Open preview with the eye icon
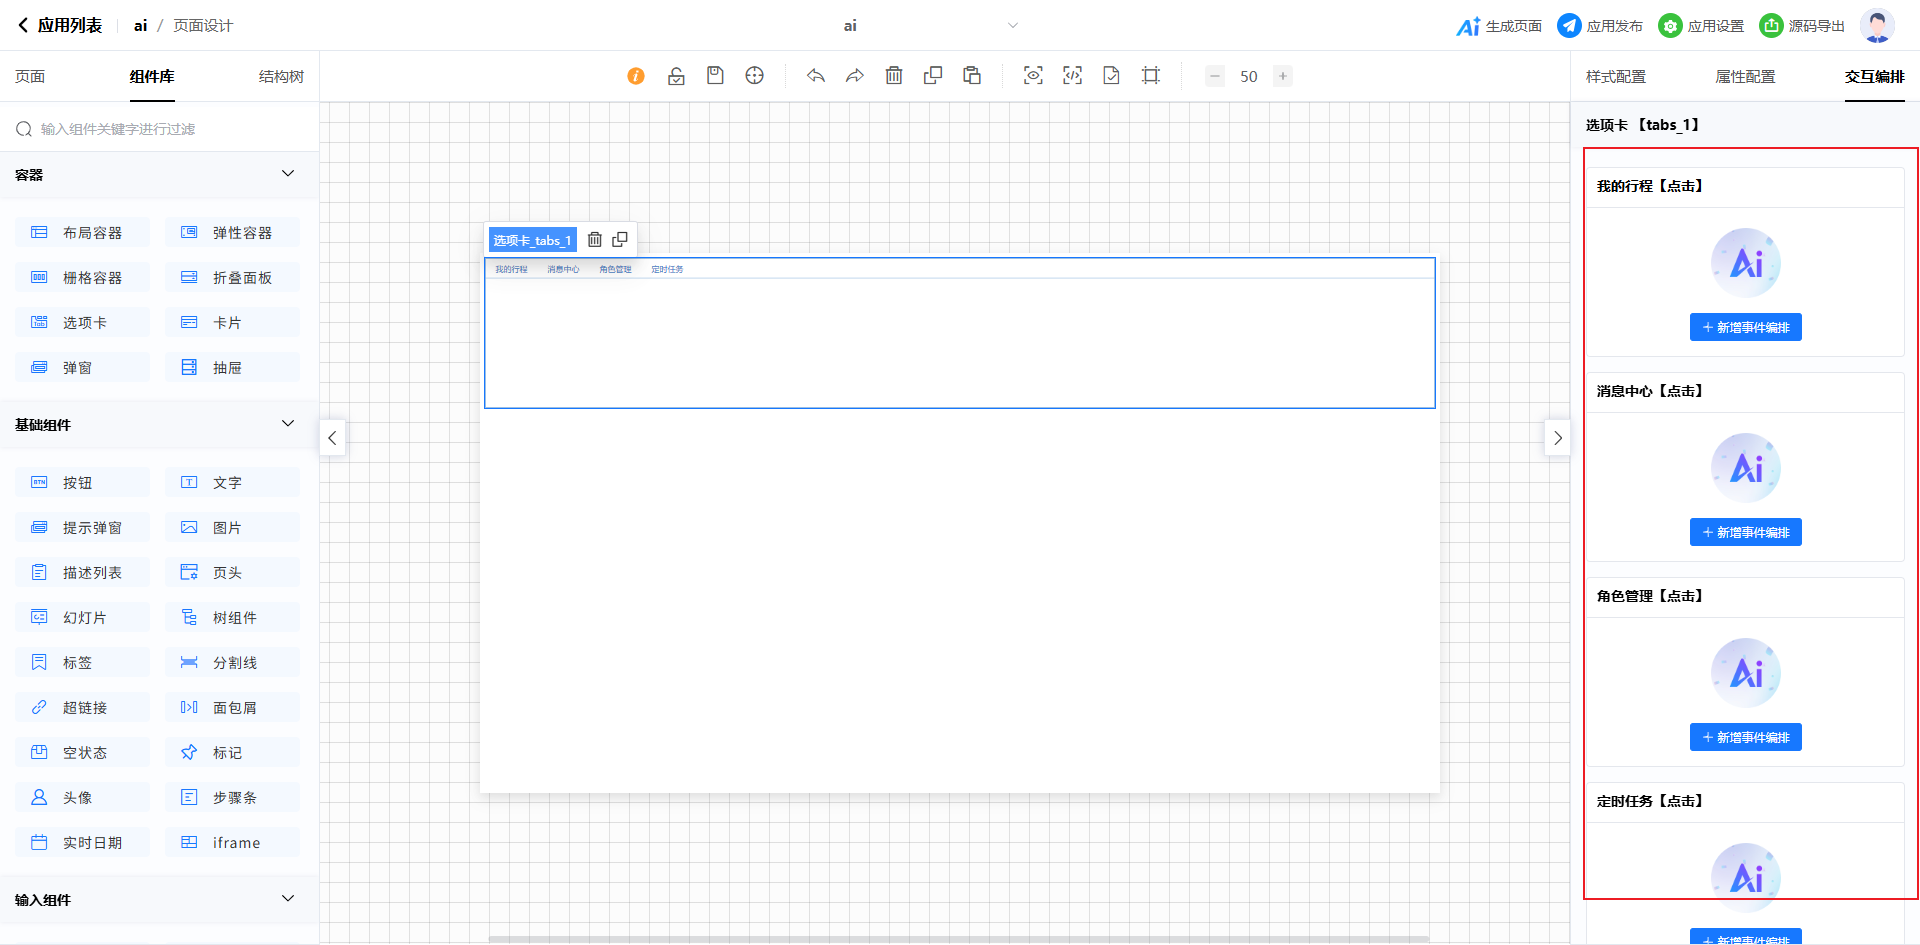Viewport: 1920px width, 945px height. 1033,76
